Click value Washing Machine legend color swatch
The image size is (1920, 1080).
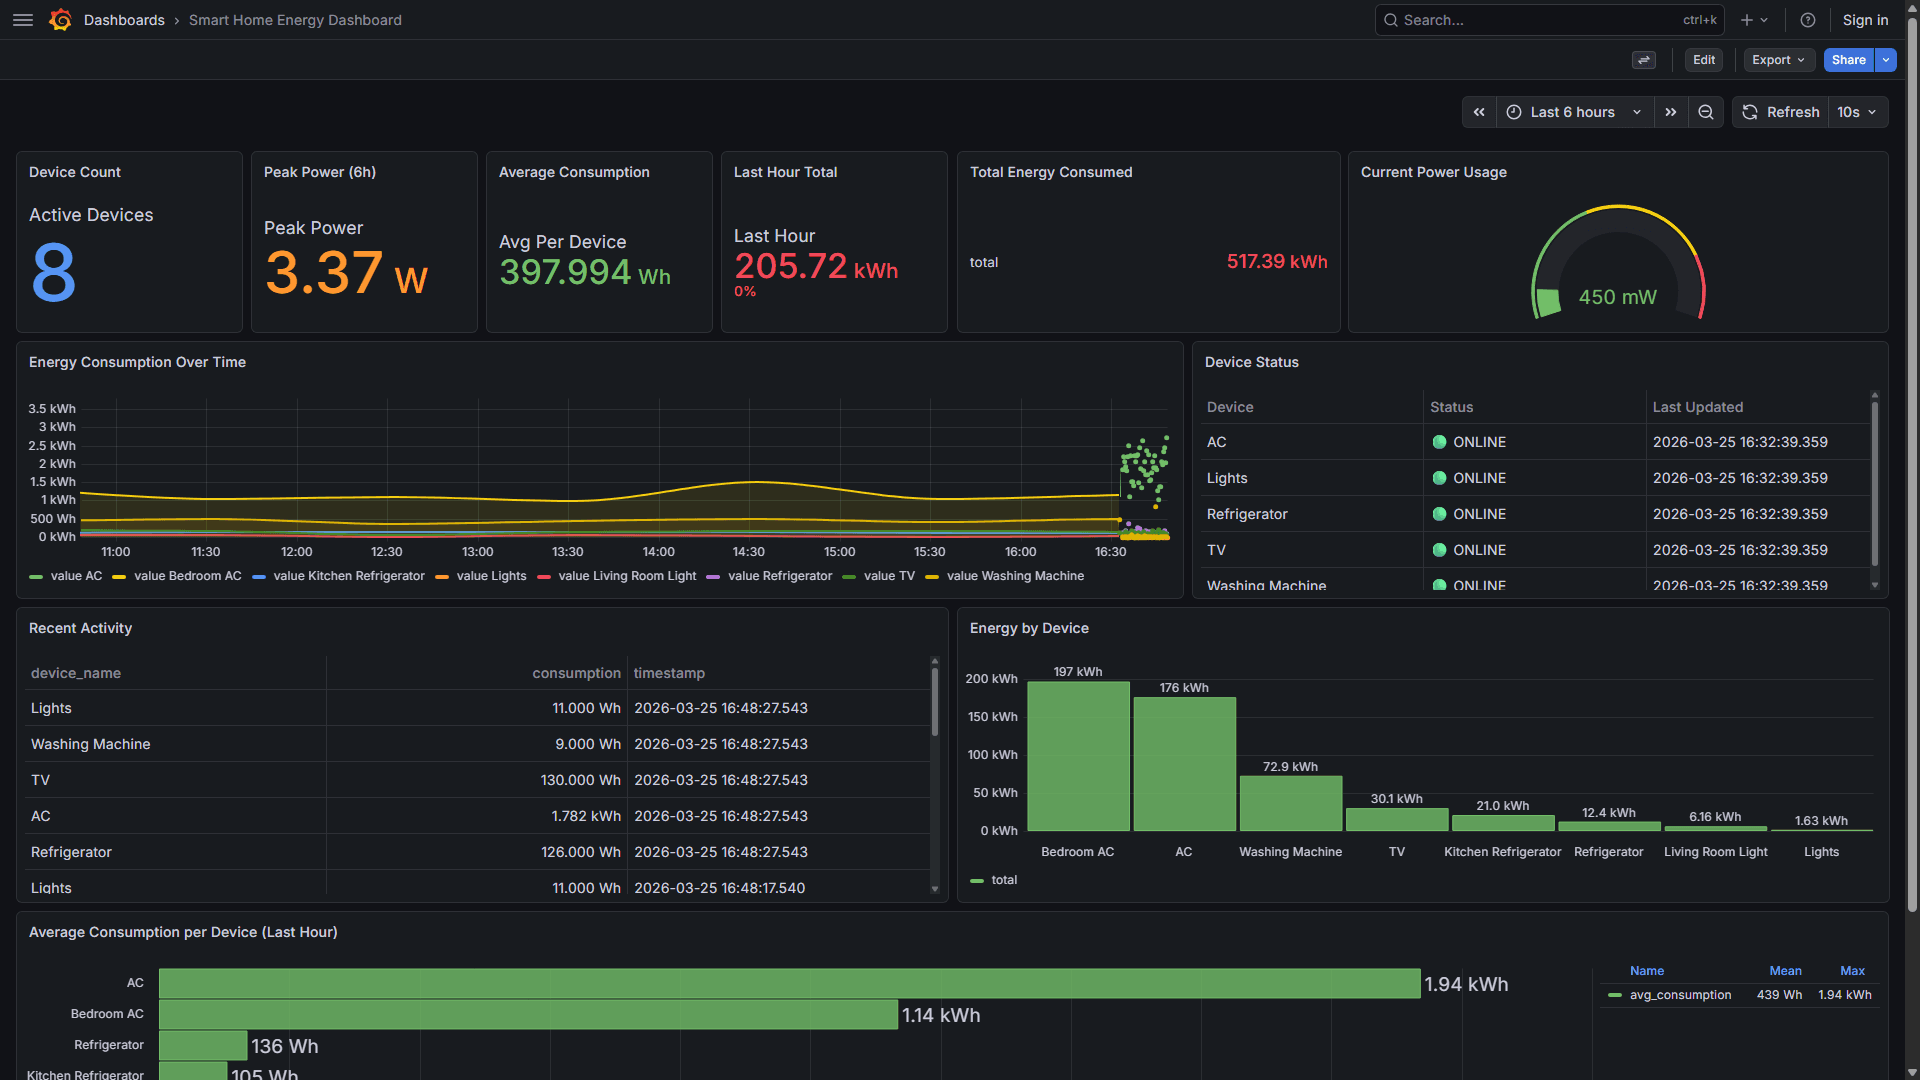[x=932, y=577]
